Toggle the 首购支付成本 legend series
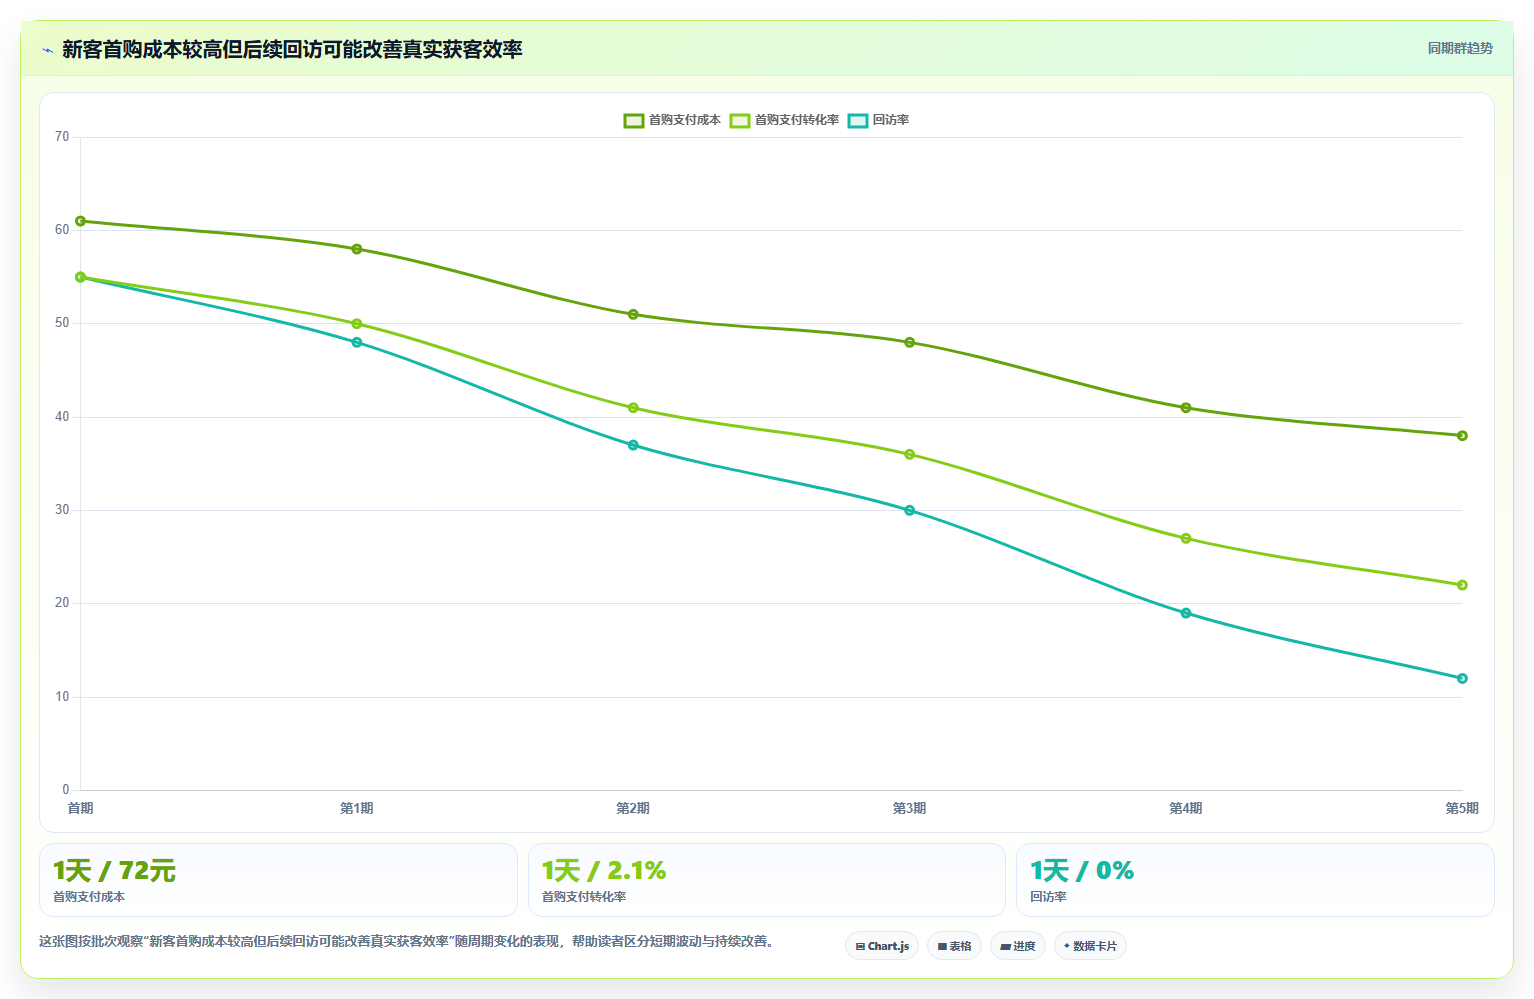This screenshot has height=999, width=1534. (x=672, y=120)
